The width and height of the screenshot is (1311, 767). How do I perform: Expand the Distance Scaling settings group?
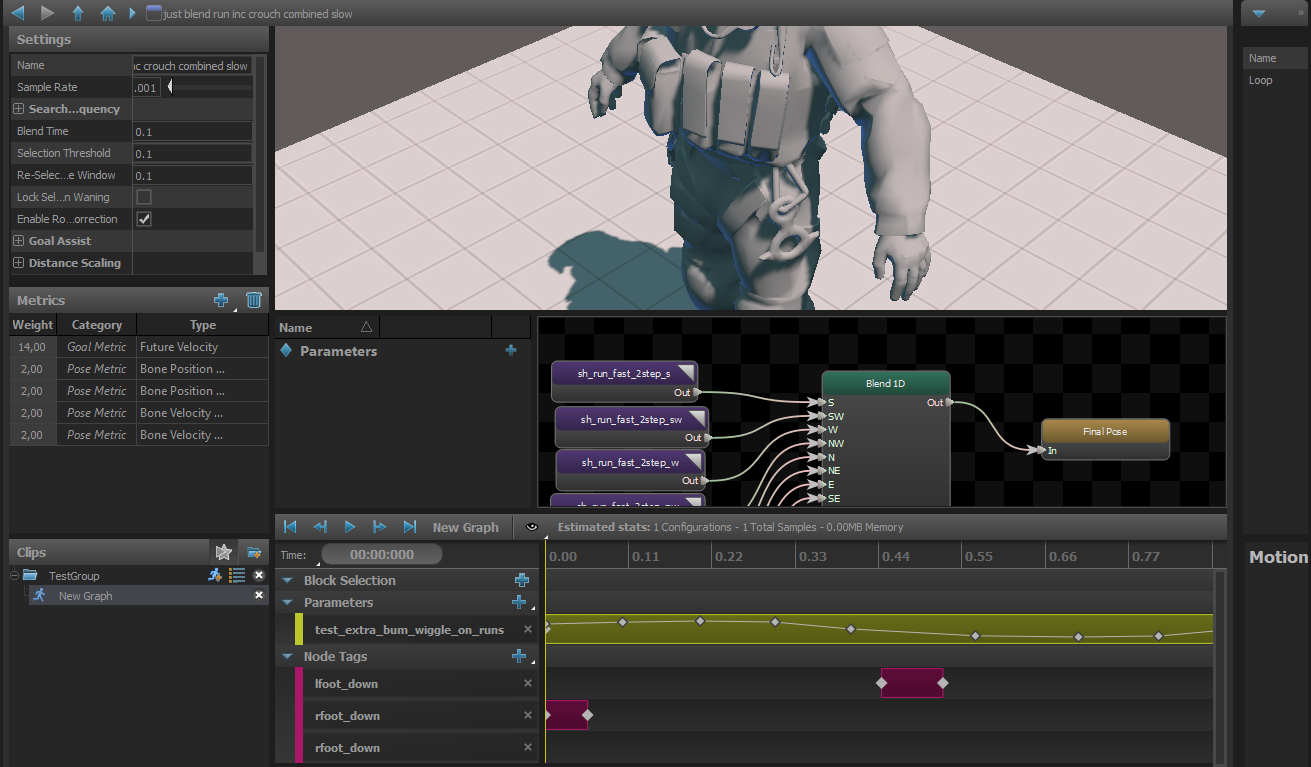19,263
